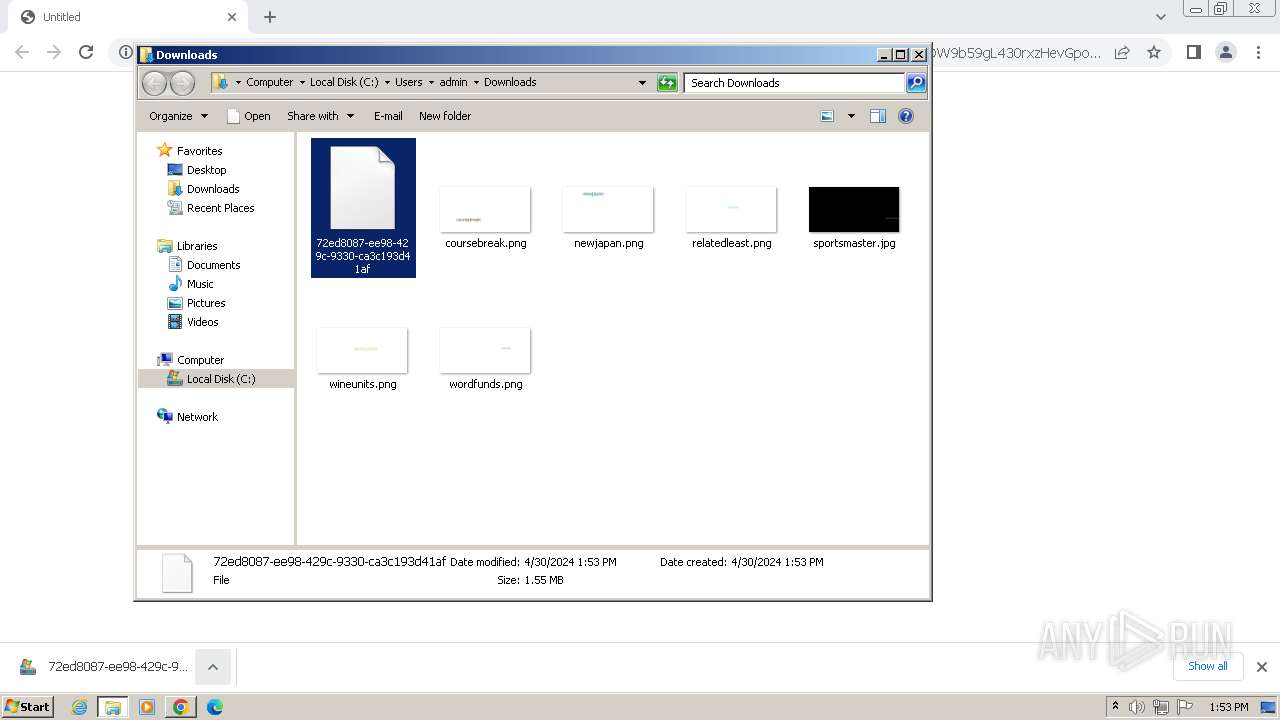Click the admin breadcrumb segment
The width and height of the screenshot is (1280, 720).
coord(453,83)
